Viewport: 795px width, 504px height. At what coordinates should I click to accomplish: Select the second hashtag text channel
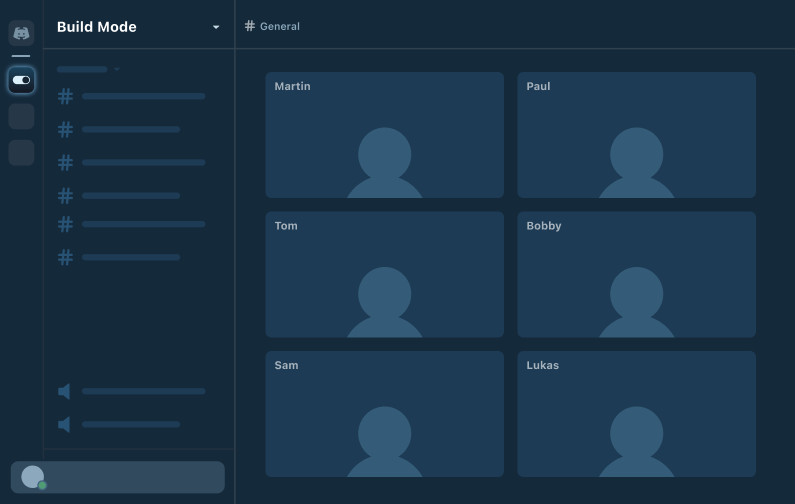(x=119, y=129)
